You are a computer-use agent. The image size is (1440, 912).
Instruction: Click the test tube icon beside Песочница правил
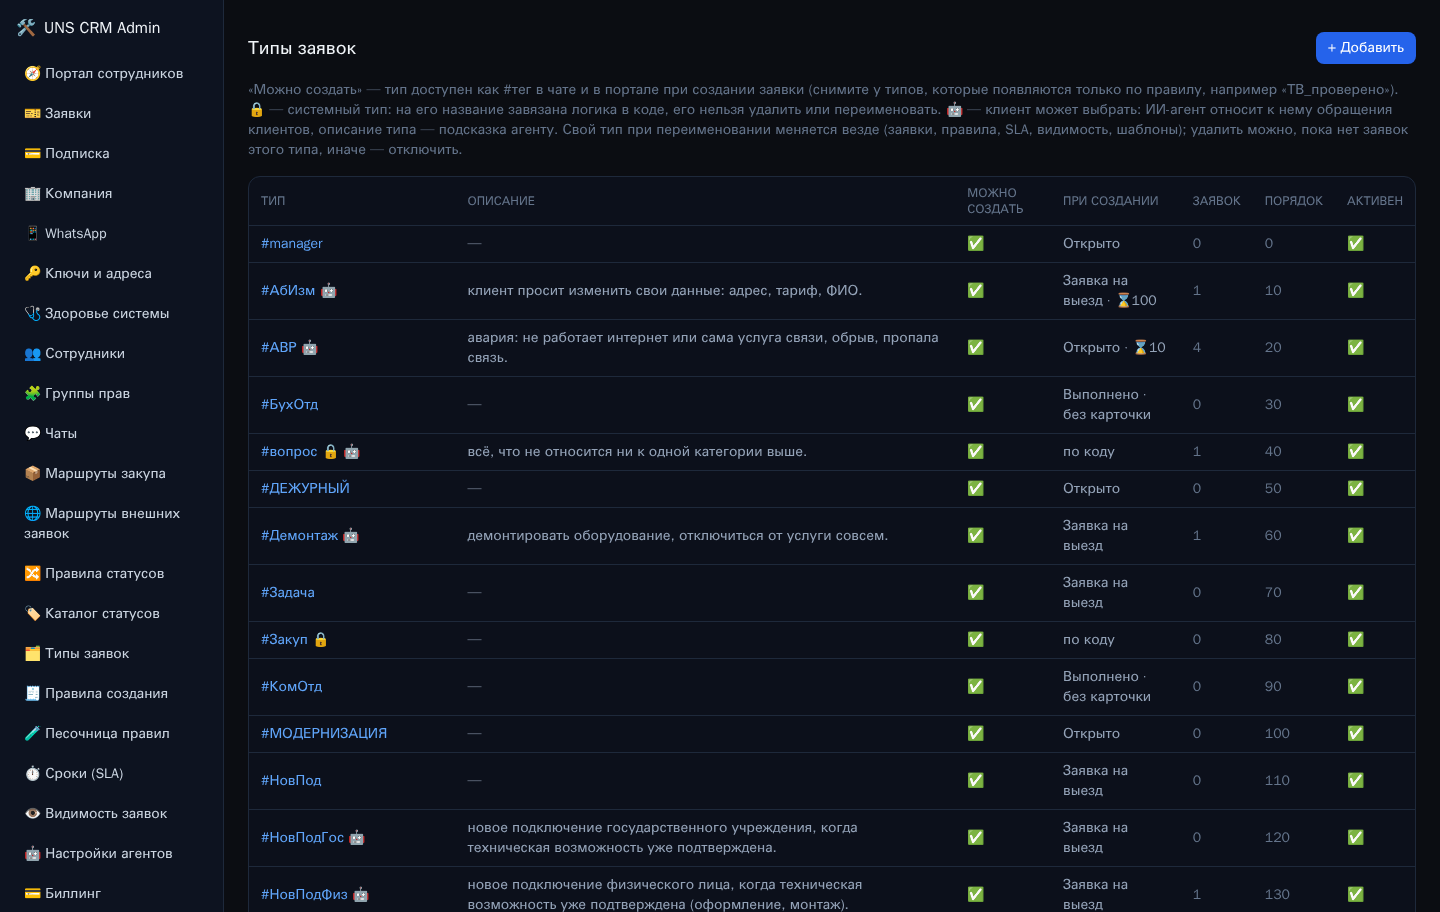pyautogui.click(x=32, y=733)
